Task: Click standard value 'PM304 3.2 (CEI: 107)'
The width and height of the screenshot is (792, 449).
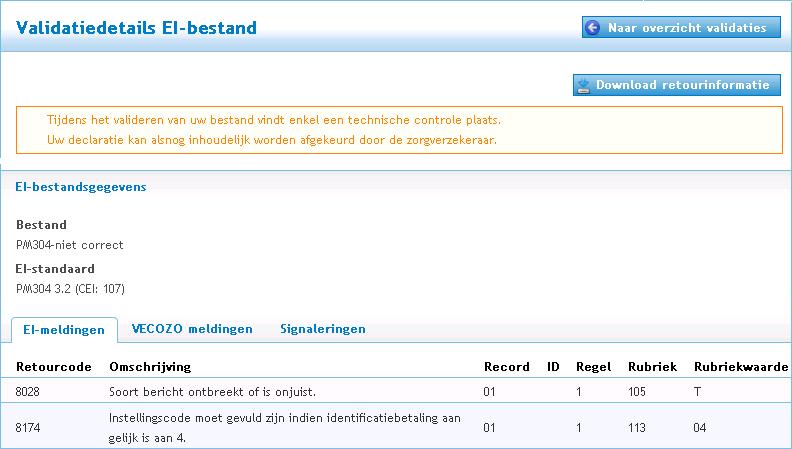Action: coord(70,289)
